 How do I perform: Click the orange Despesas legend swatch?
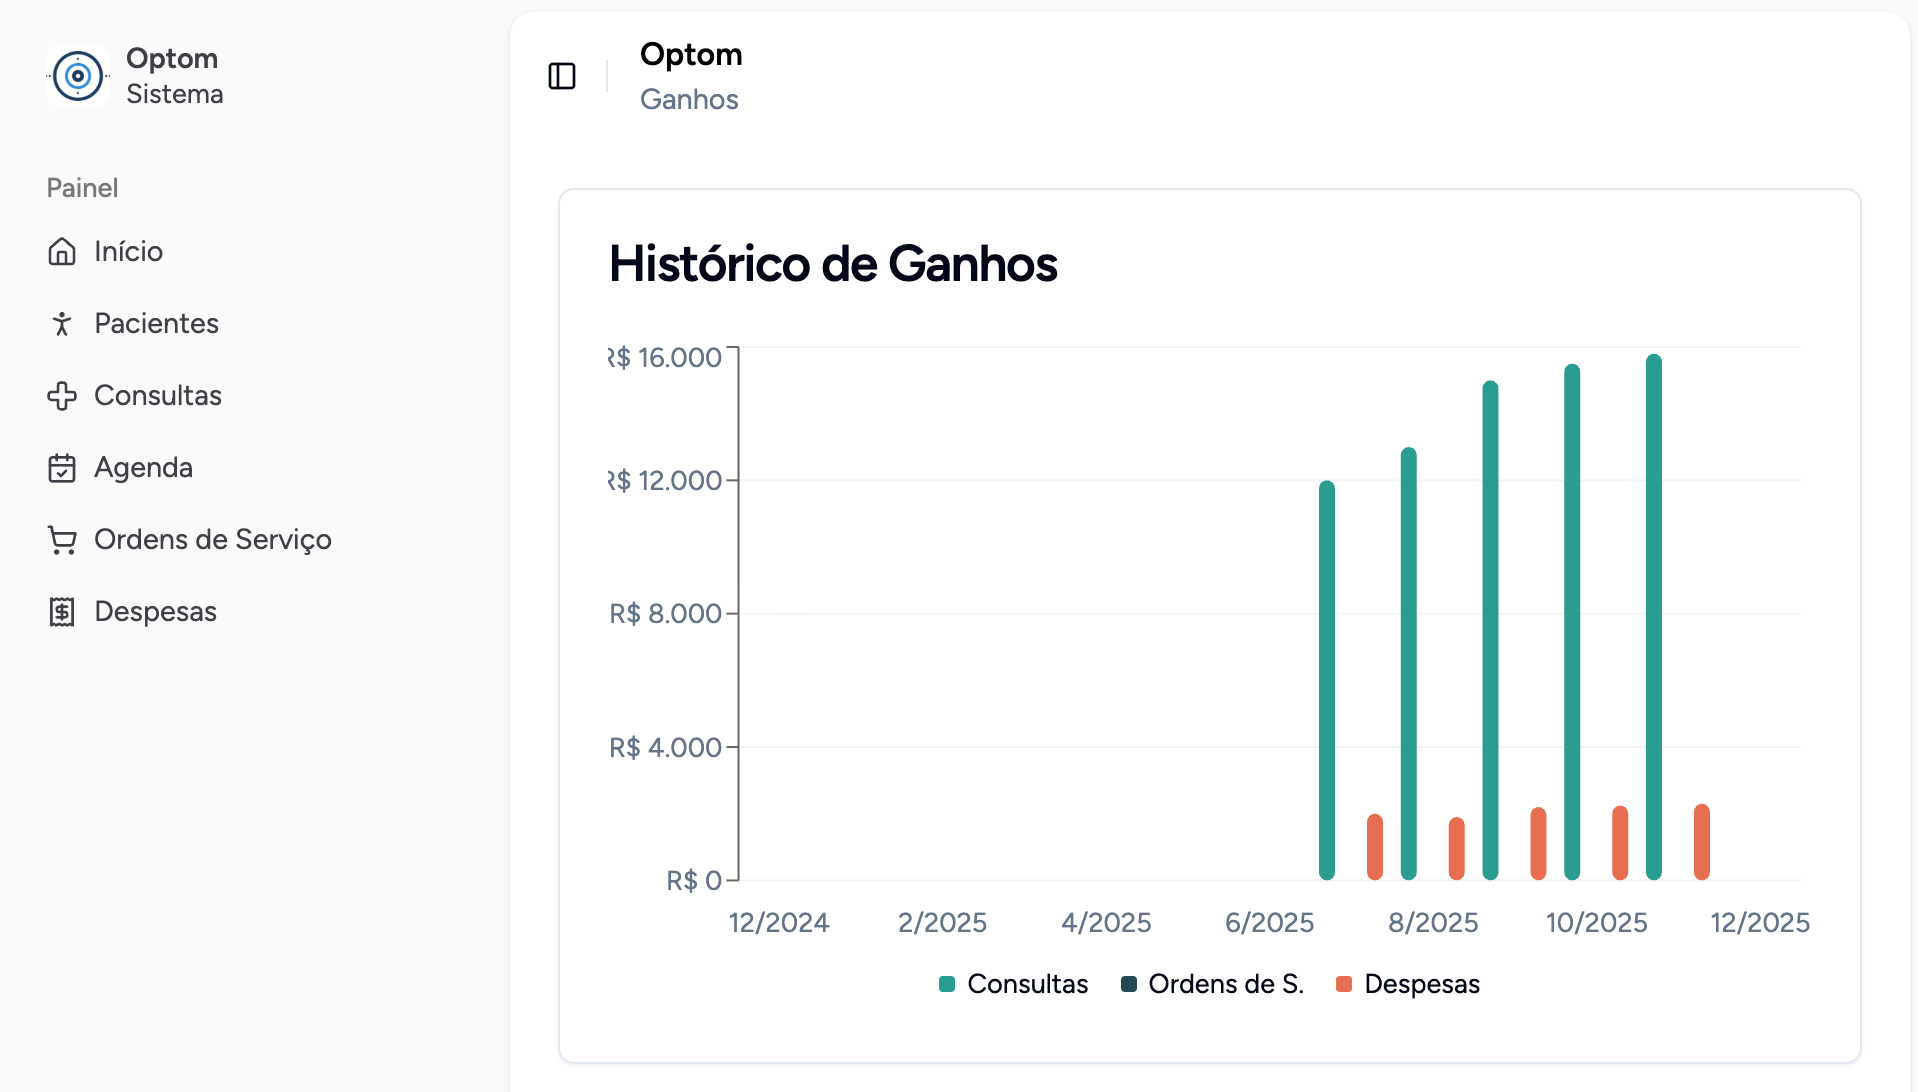[x=1344, y=984]
